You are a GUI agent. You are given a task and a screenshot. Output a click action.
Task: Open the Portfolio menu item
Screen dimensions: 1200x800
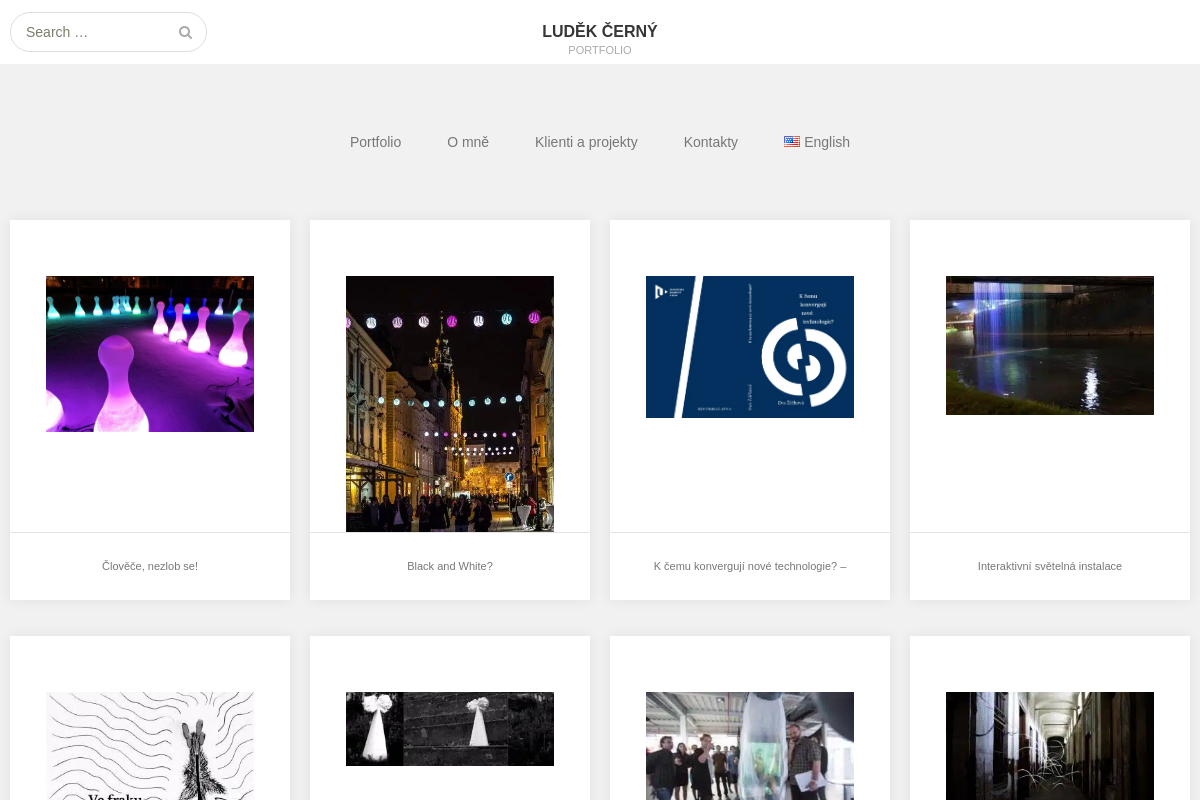tap(375, 142)
